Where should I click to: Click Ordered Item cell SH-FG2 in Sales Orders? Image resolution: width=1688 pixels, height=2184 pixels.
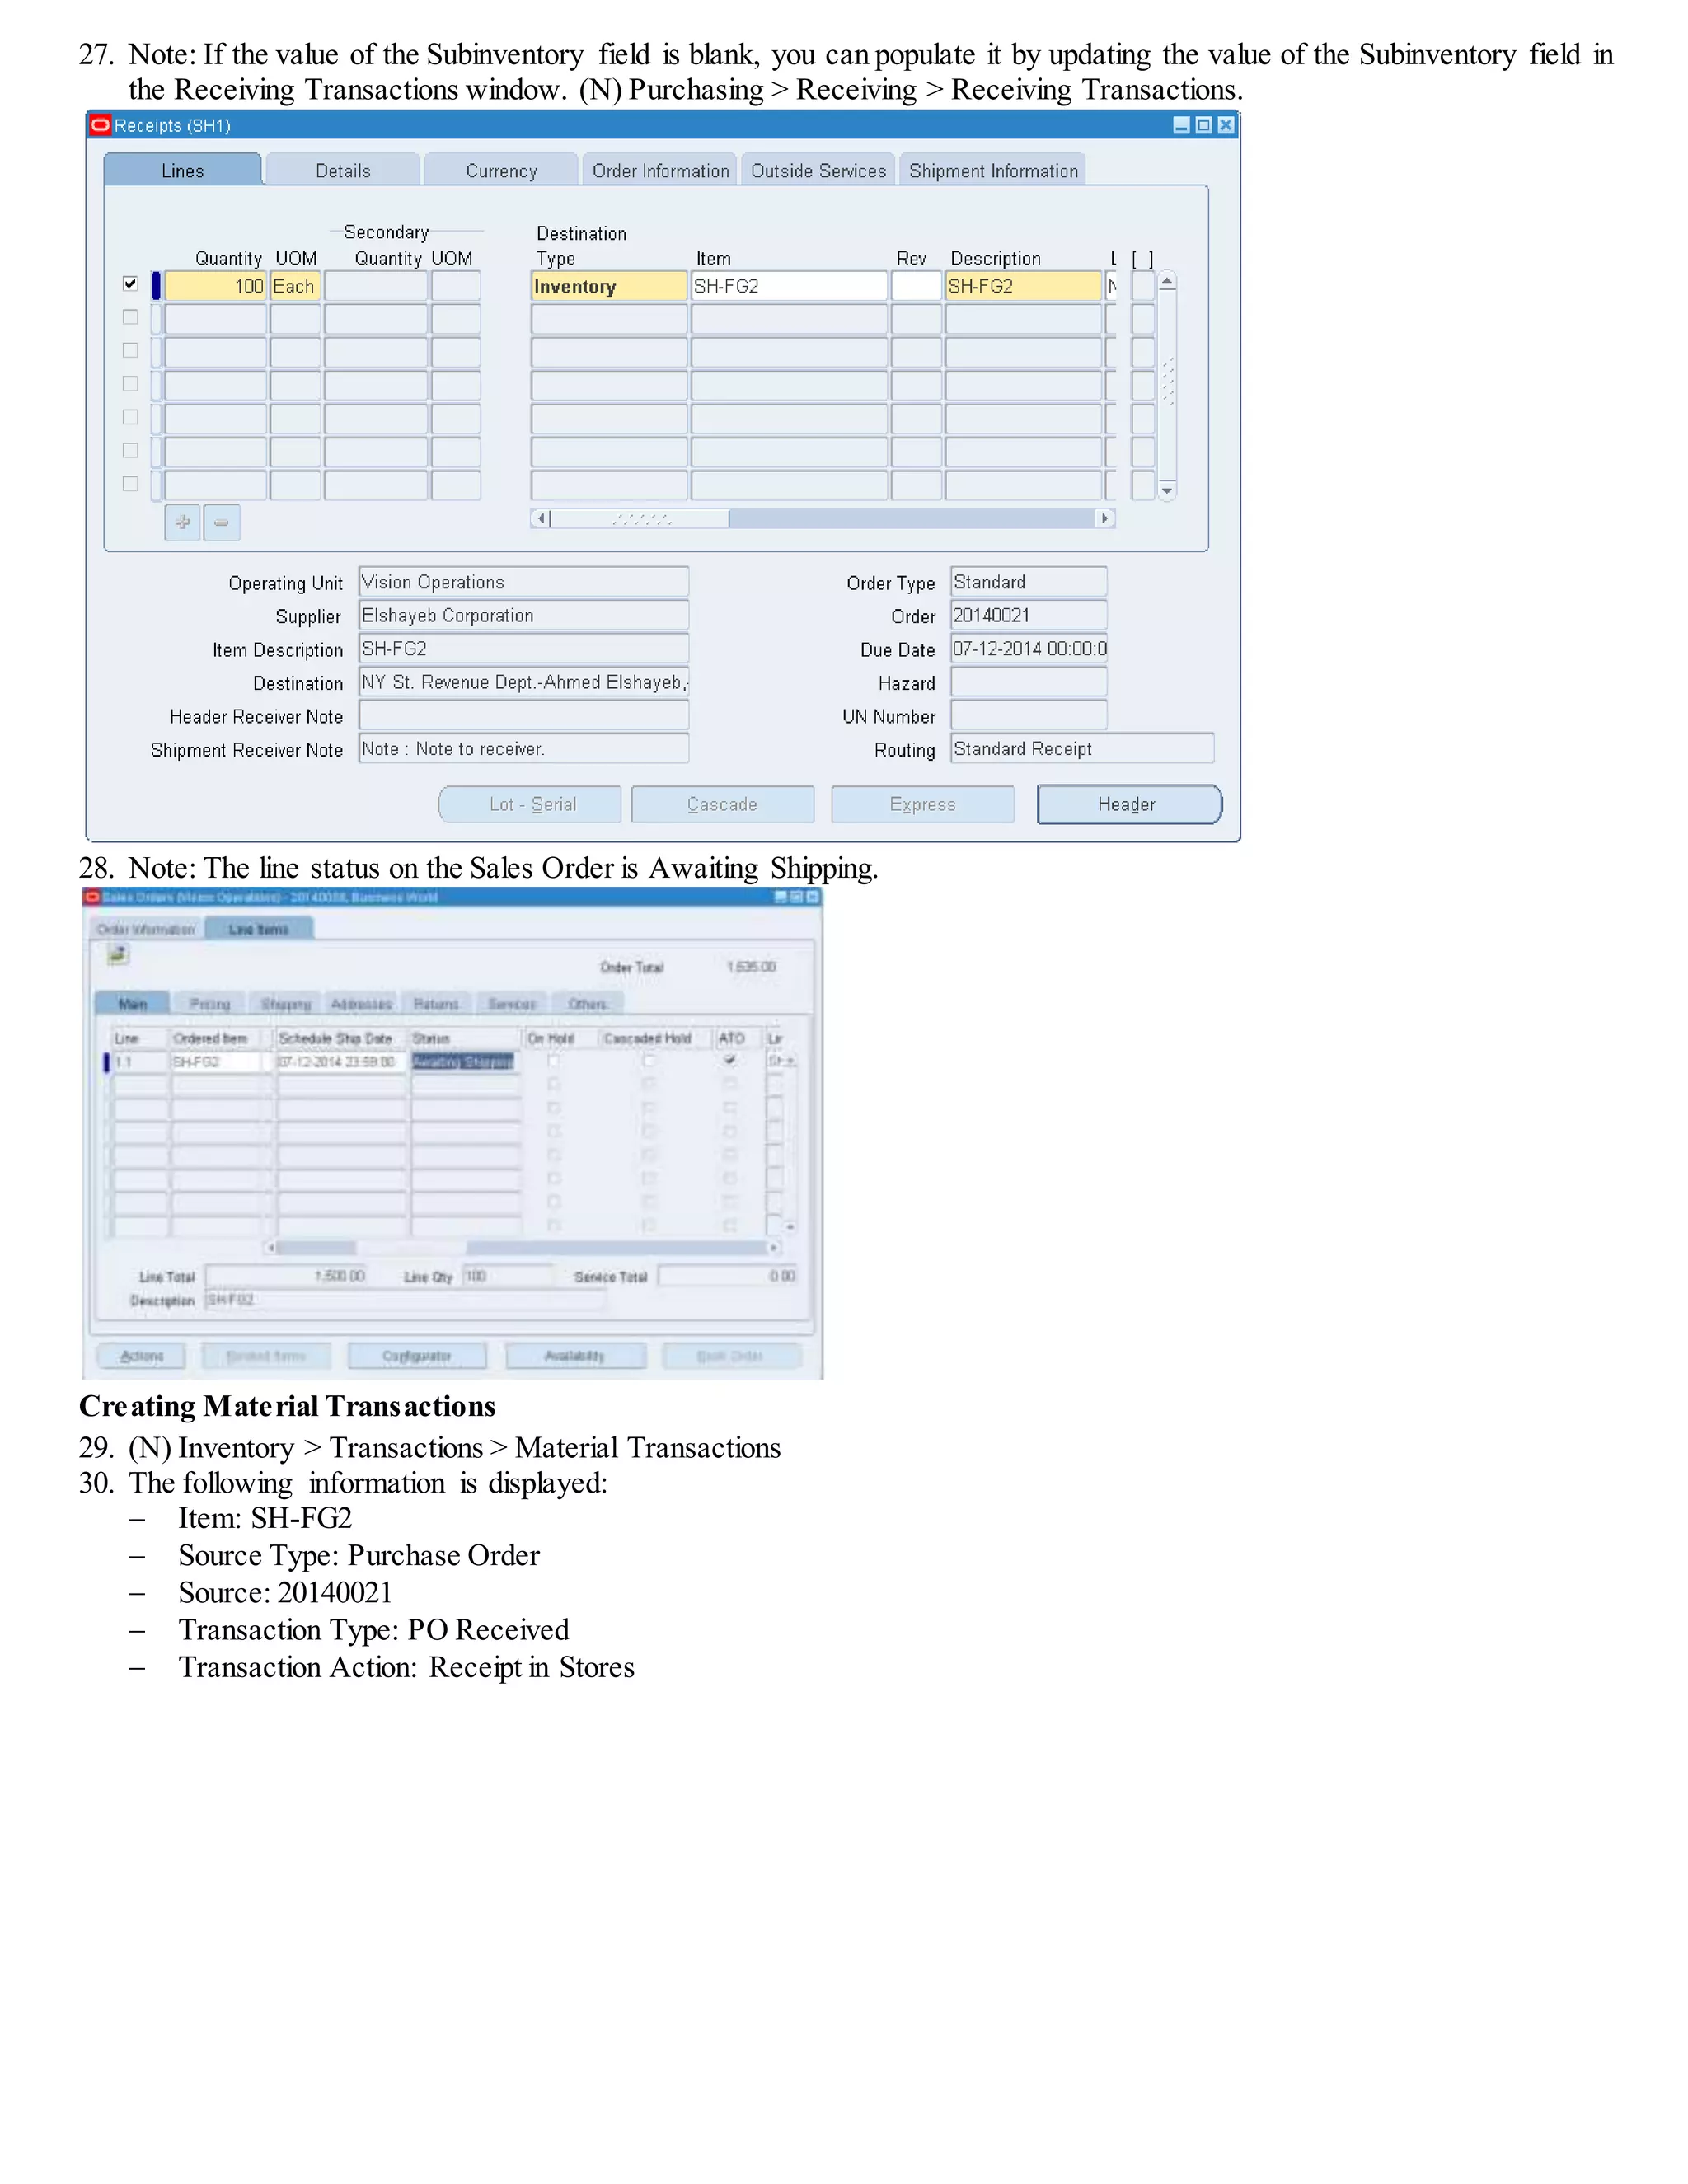coord(218,1061)
